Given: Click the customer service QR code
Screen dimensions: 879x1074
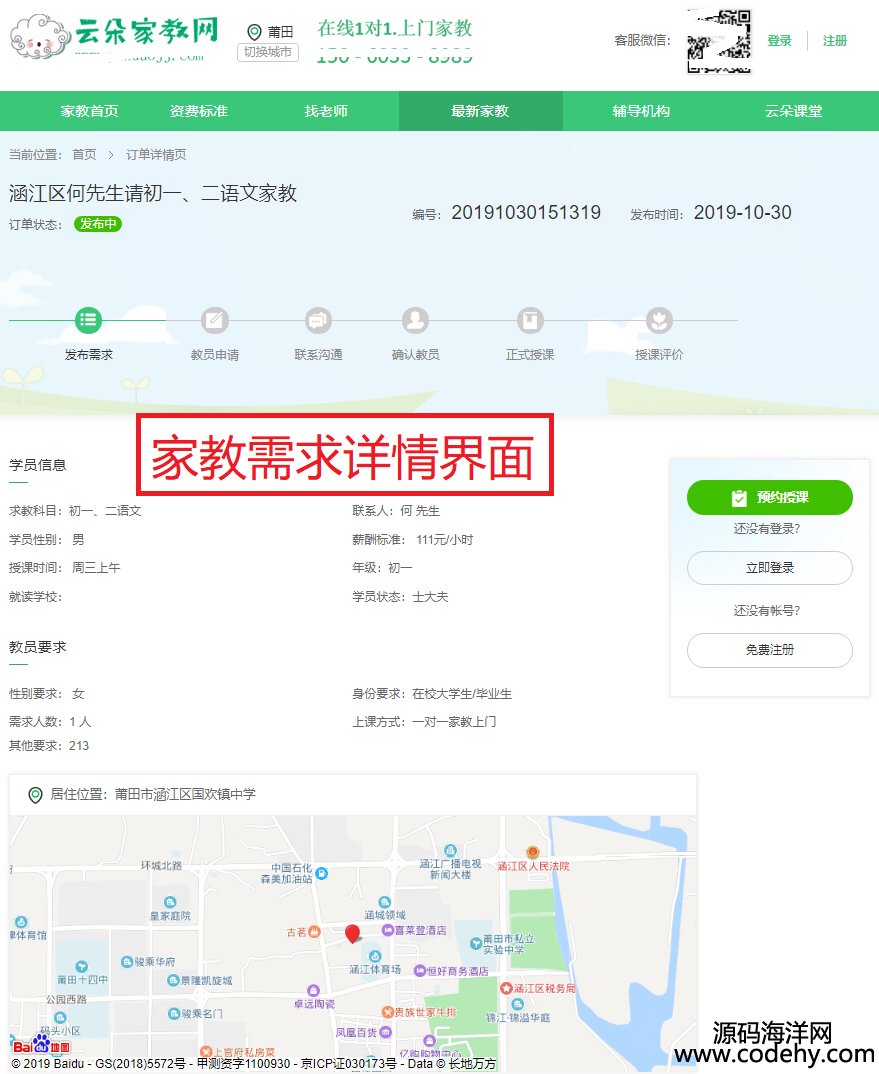Looking at the screenshot, I should click(x=719, y=41).
